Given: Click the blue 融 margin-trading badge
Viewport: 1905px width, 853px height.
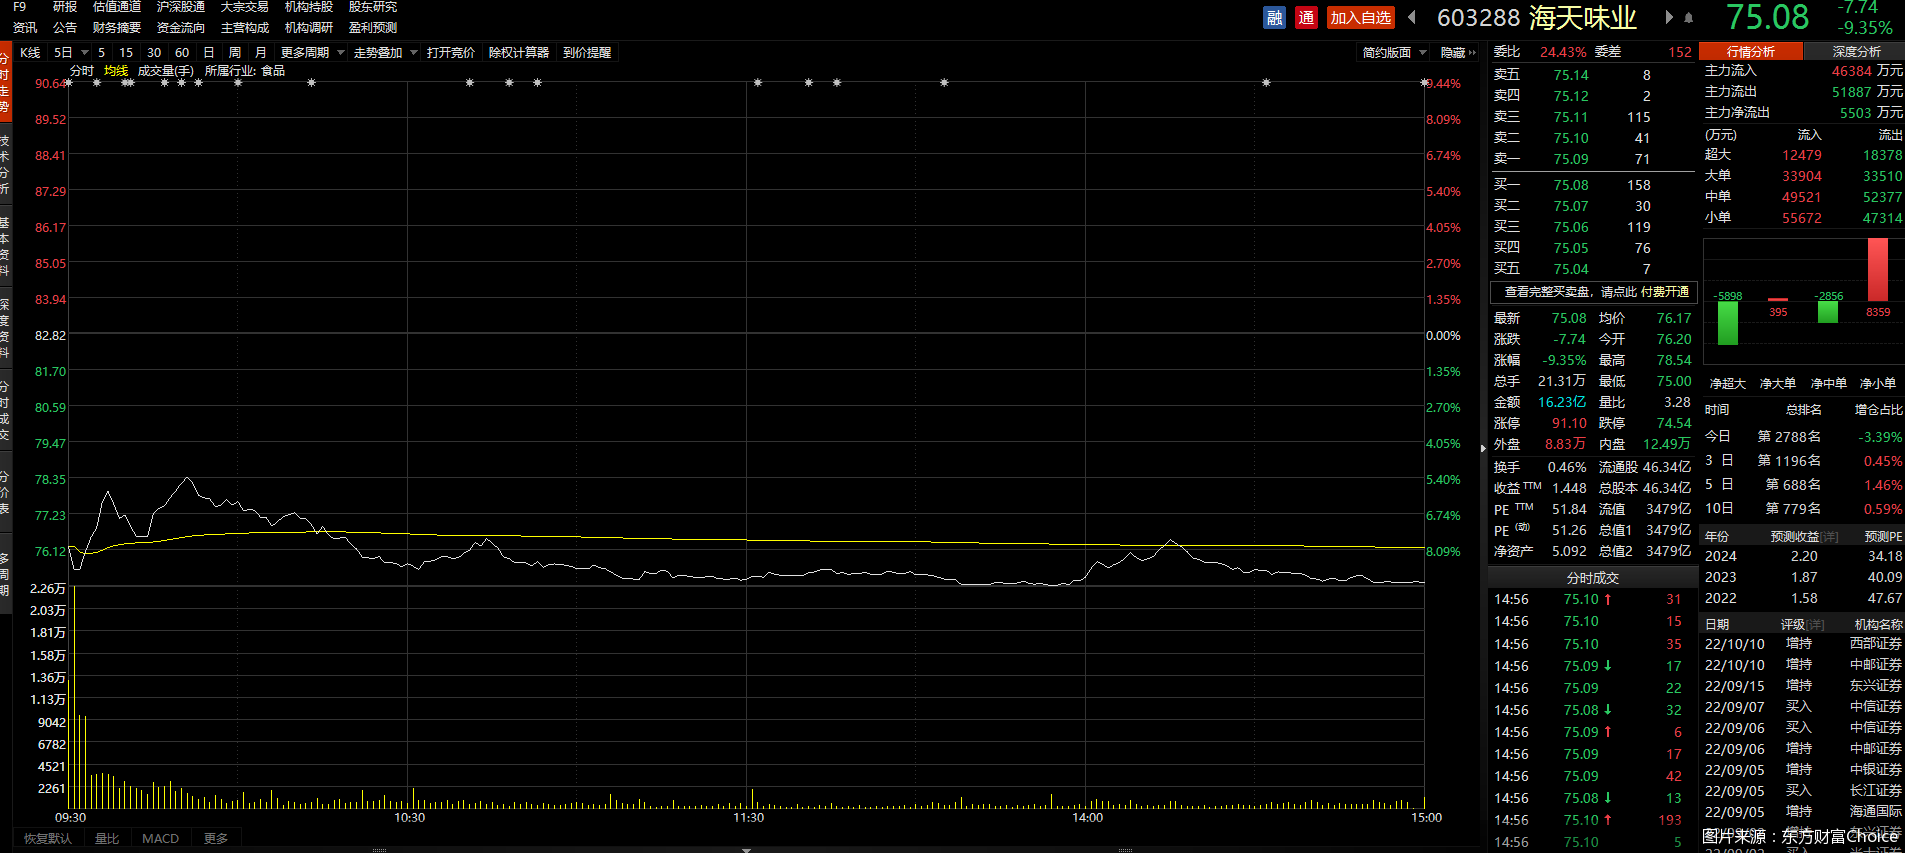Looking at the screenshot, I should pos(1274,18).
